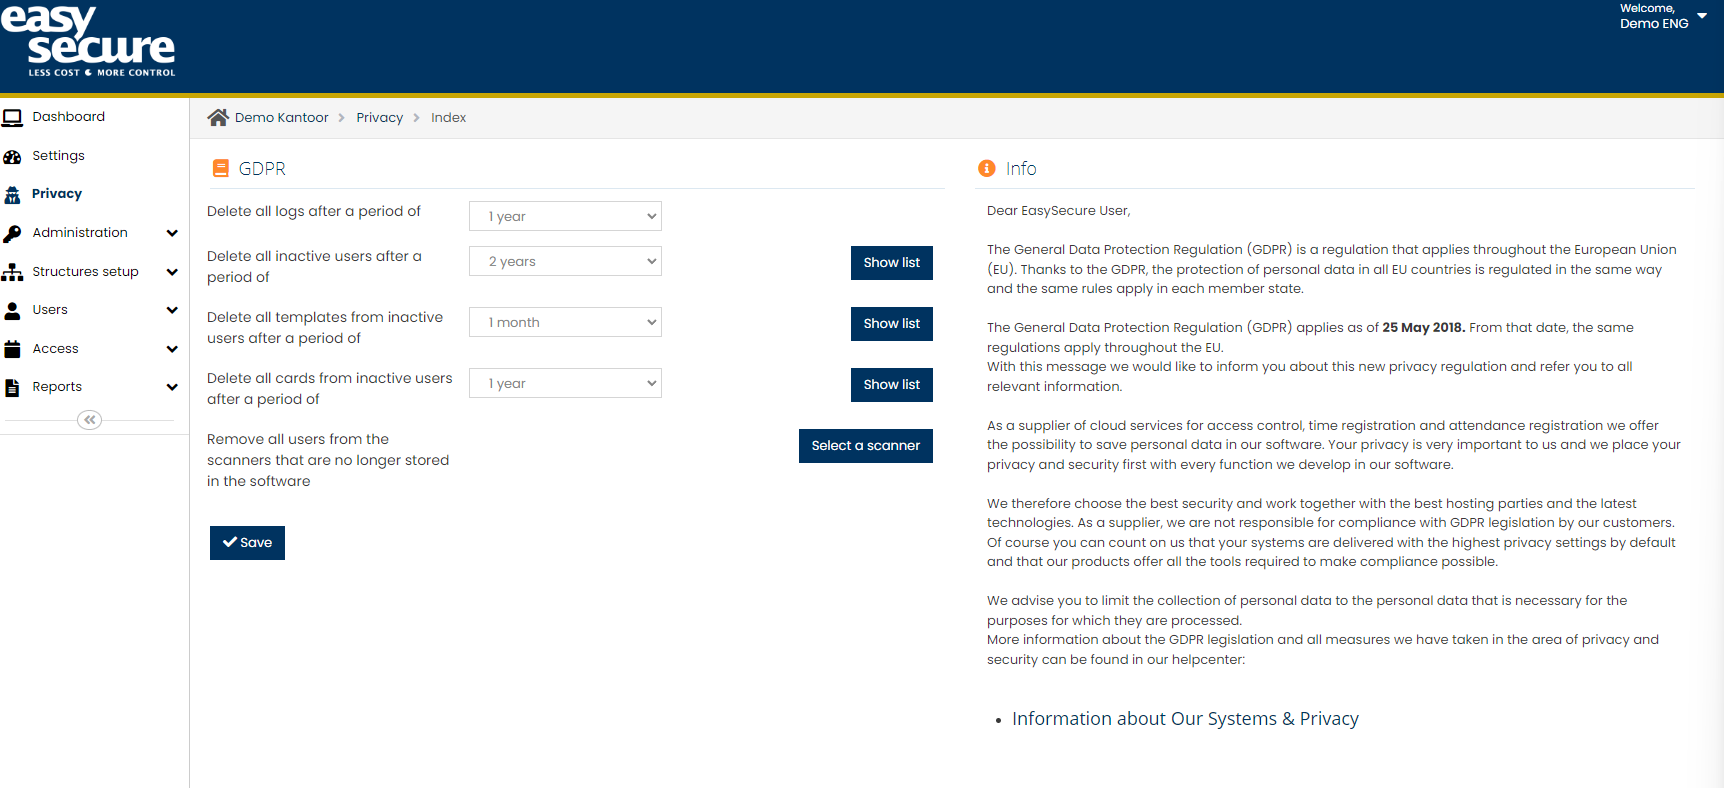Click the Users person icon in sidebar
The height and width of the screenshot is (788, 1724).
pyautogui.click(x=12, y=311)
